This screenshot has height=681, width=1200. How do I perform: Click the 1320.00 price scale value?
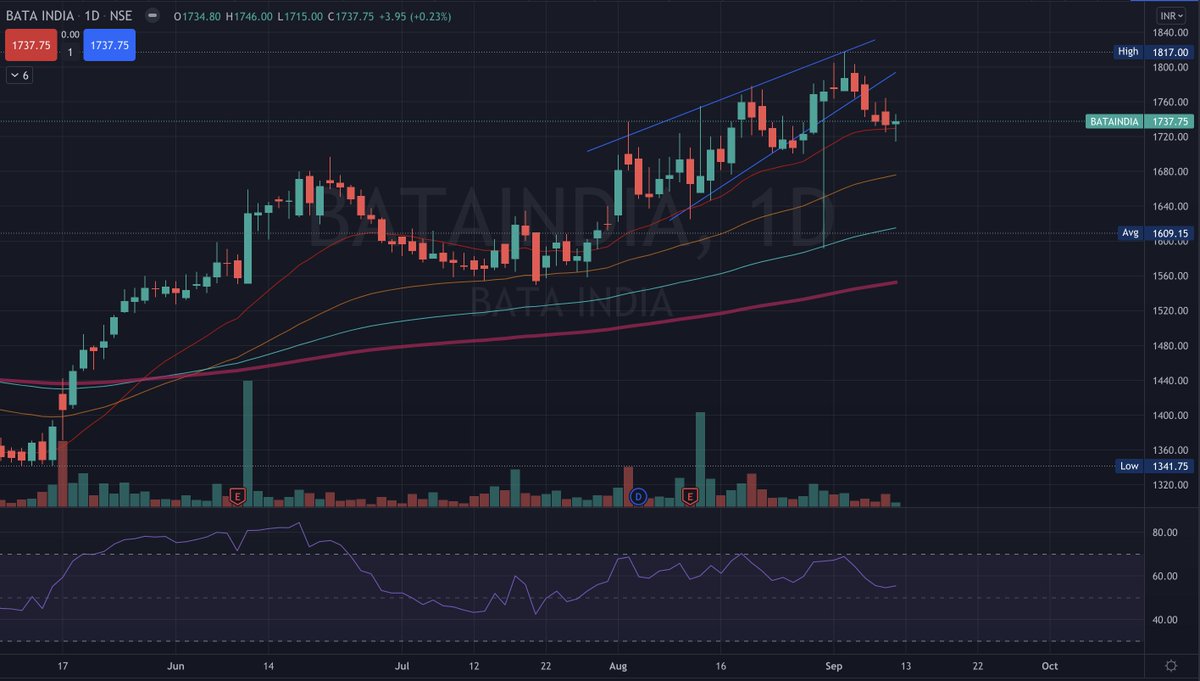1170,485
